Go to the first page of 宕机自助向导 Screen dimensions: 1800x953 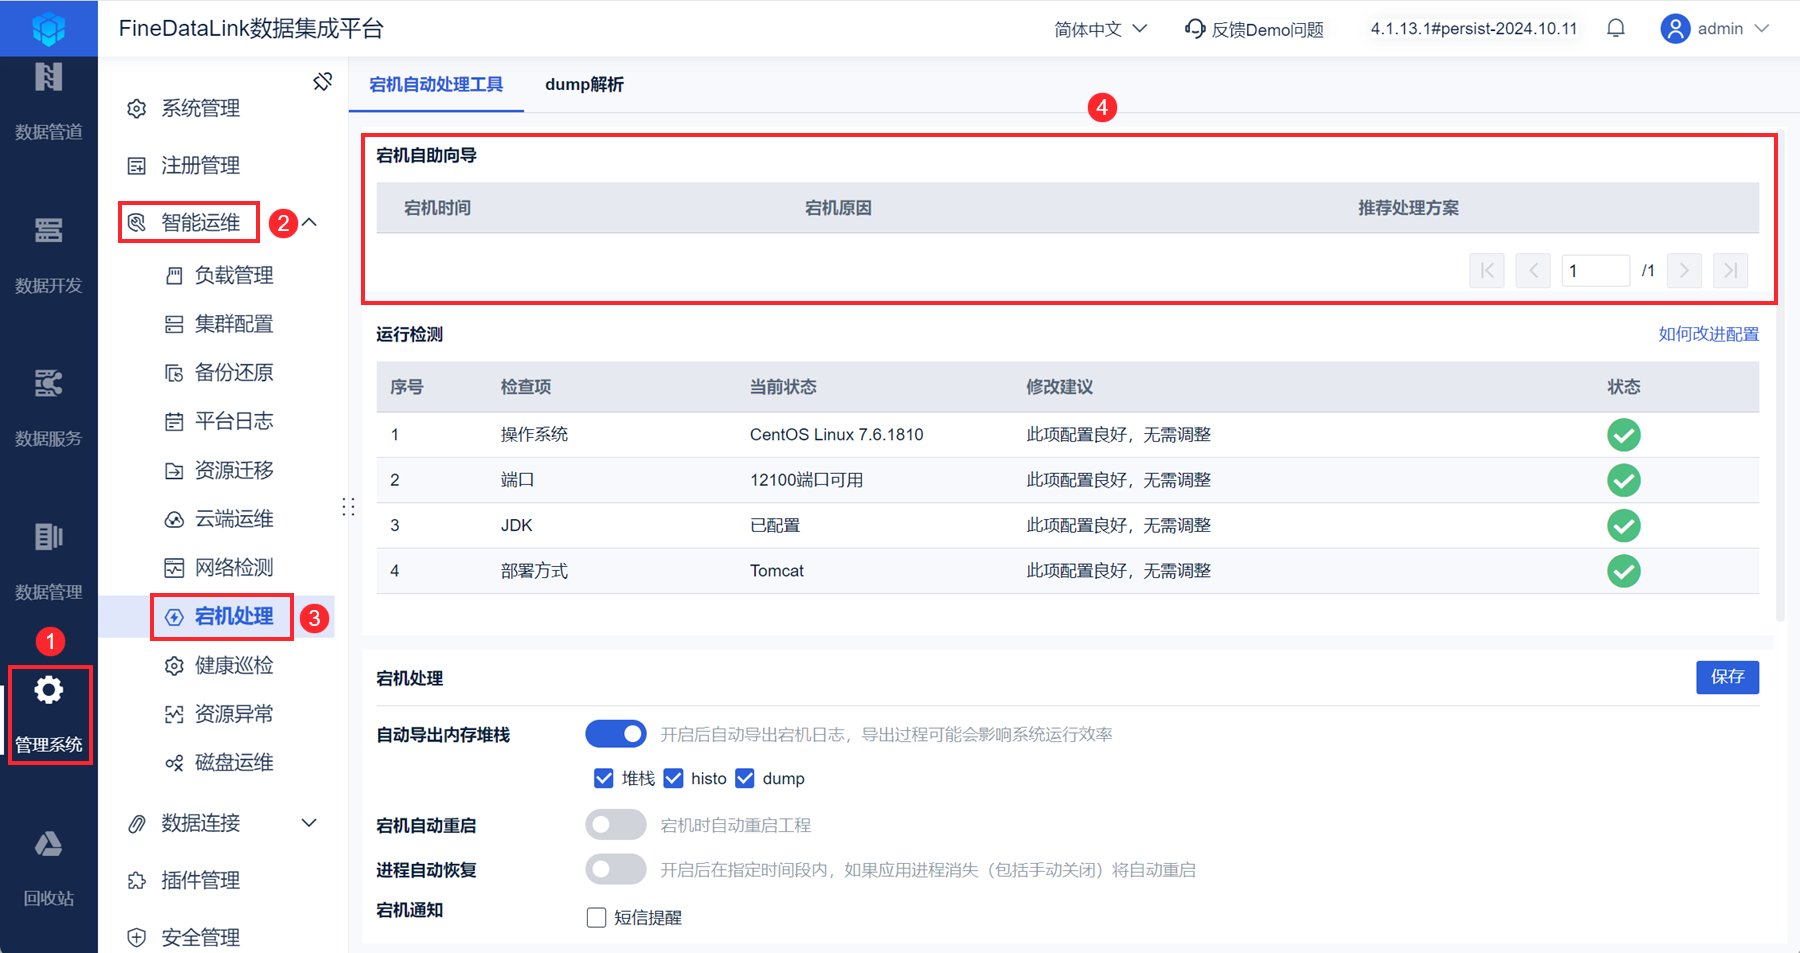1487,270
